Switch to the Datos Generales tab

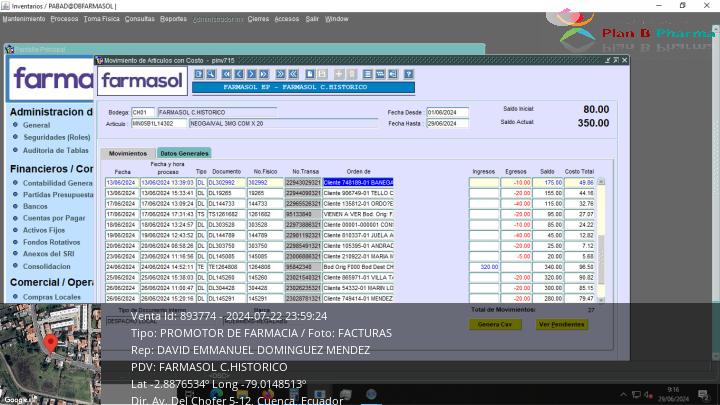coord(184,153)
